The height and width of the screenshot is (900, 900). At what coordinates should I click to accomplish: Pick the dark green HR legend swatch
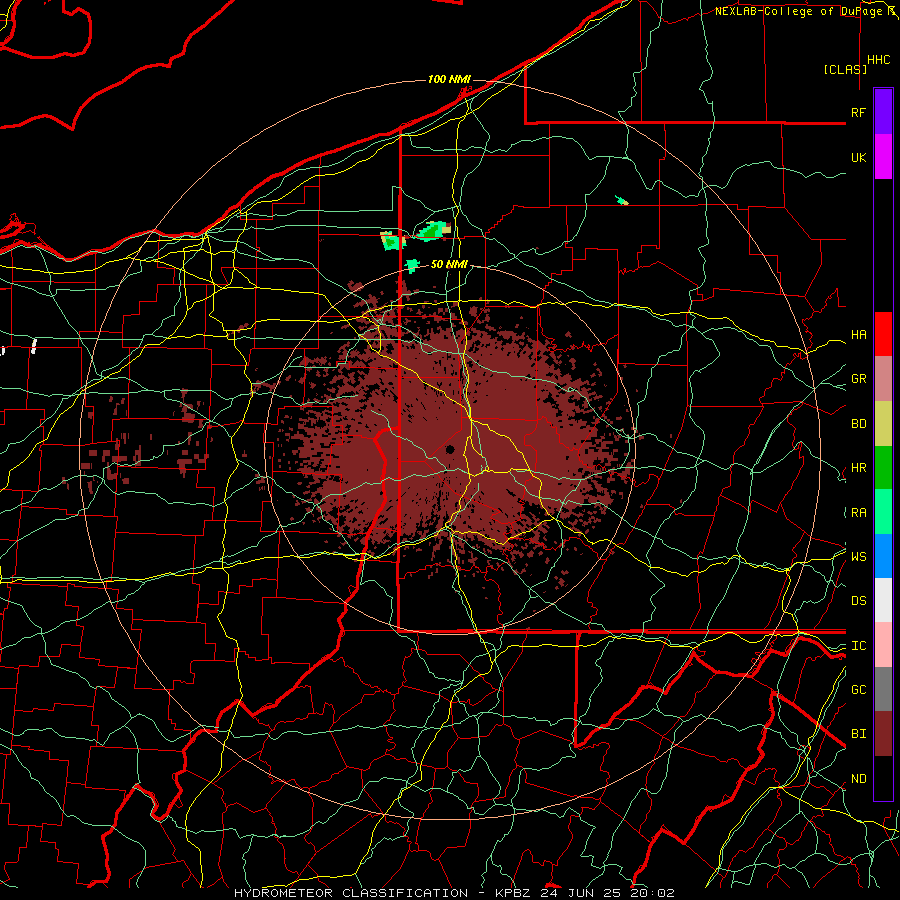click(x=883, y=468)
